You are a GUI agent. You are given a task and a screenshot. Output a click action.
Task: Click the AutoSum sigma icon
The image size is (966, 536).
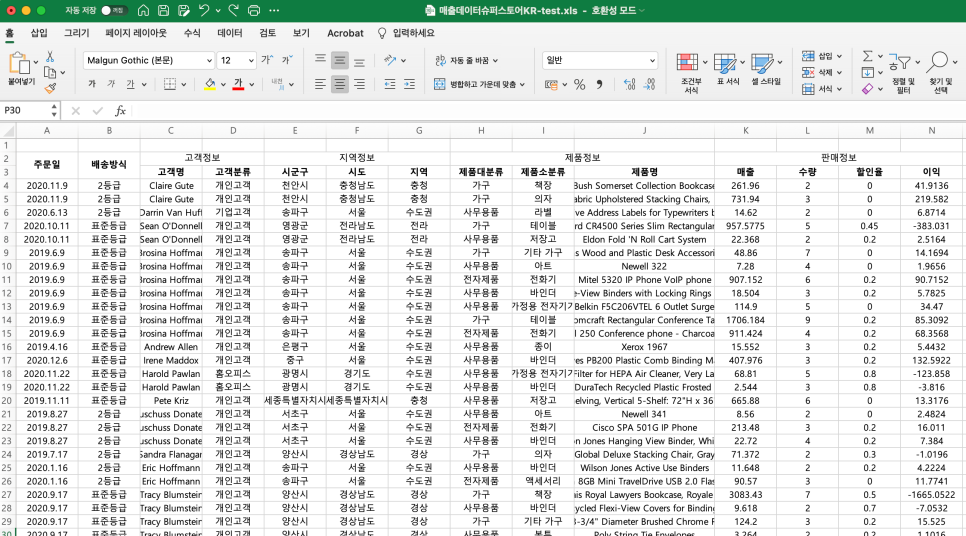[867, 56]
